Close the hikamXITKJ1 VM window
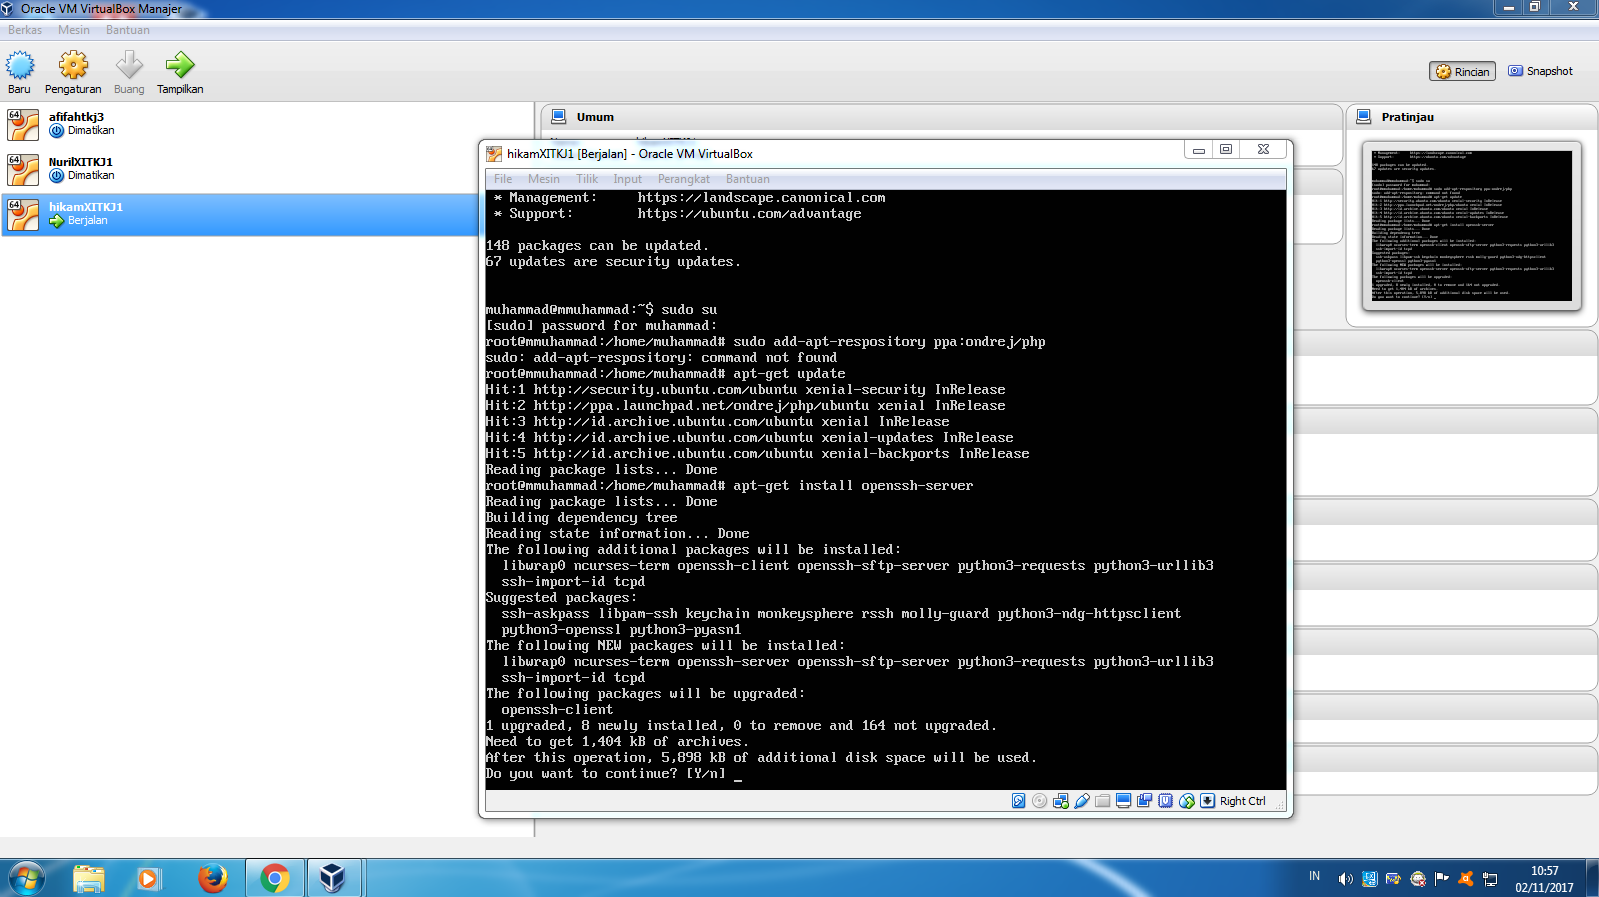The image size is (1599, 897). [x=1263, y=150]
